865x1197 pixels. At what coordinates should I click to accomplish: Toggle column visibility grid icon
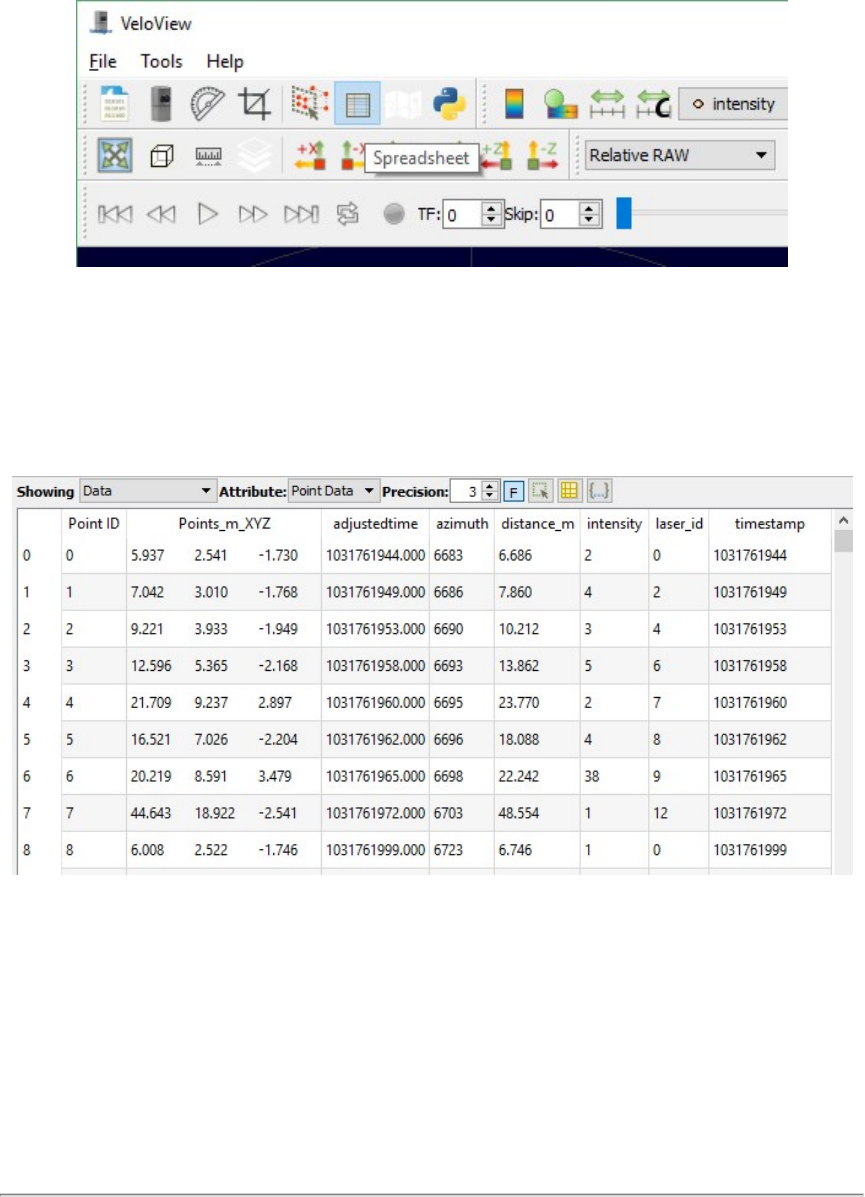(569, 491)
